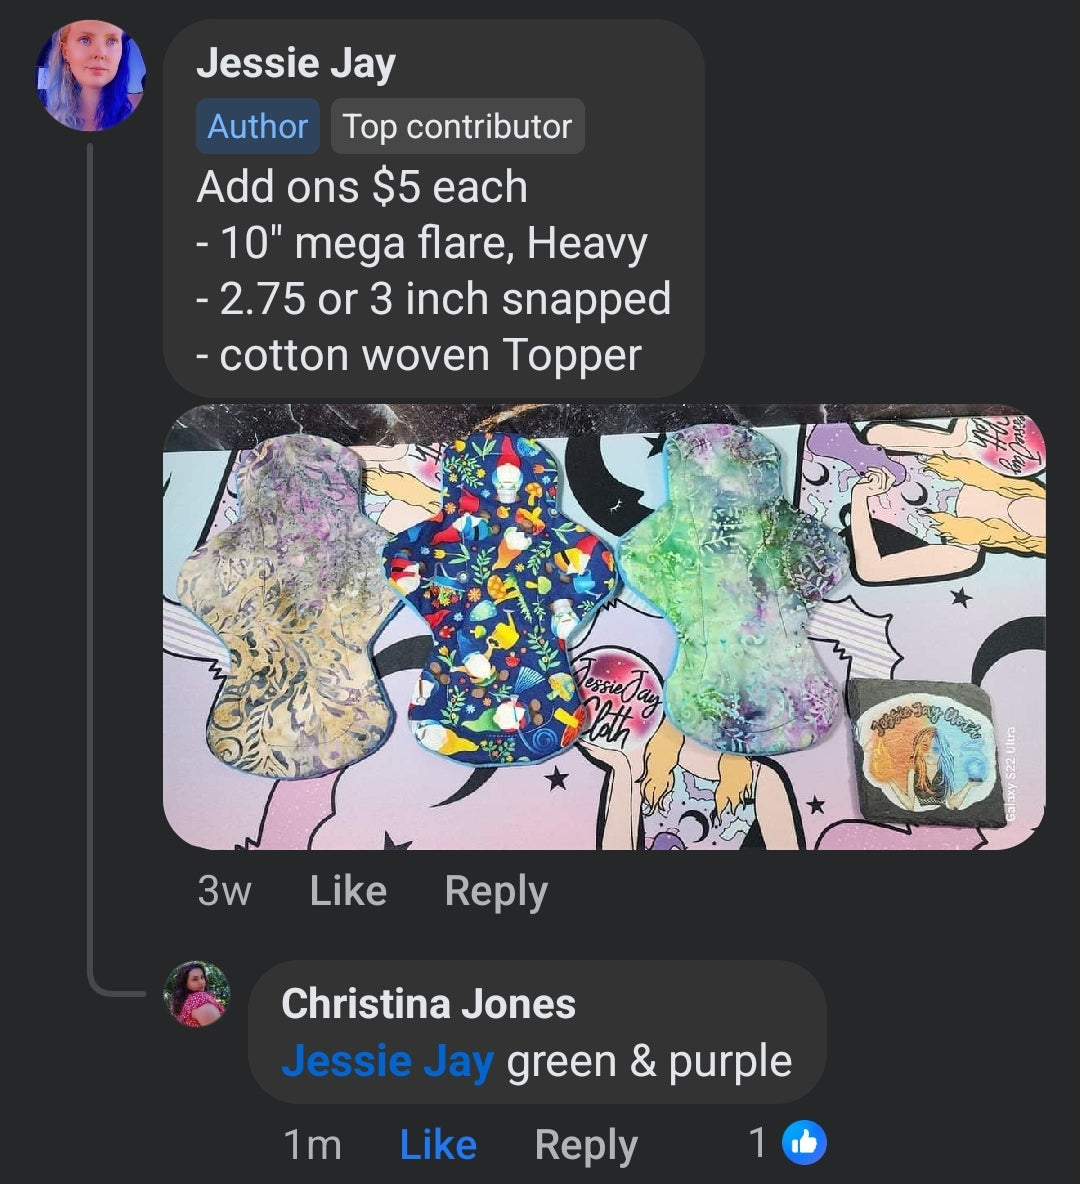Click the 1m timestamp
Screen dimensions: 1080x1184
tap(312, 1144)
